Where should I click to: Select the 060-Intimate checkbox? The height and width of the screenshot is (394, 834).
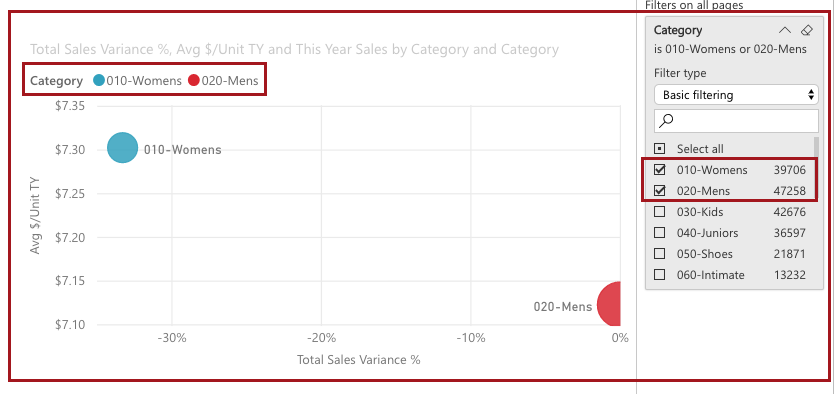click(x=660, y=275)
